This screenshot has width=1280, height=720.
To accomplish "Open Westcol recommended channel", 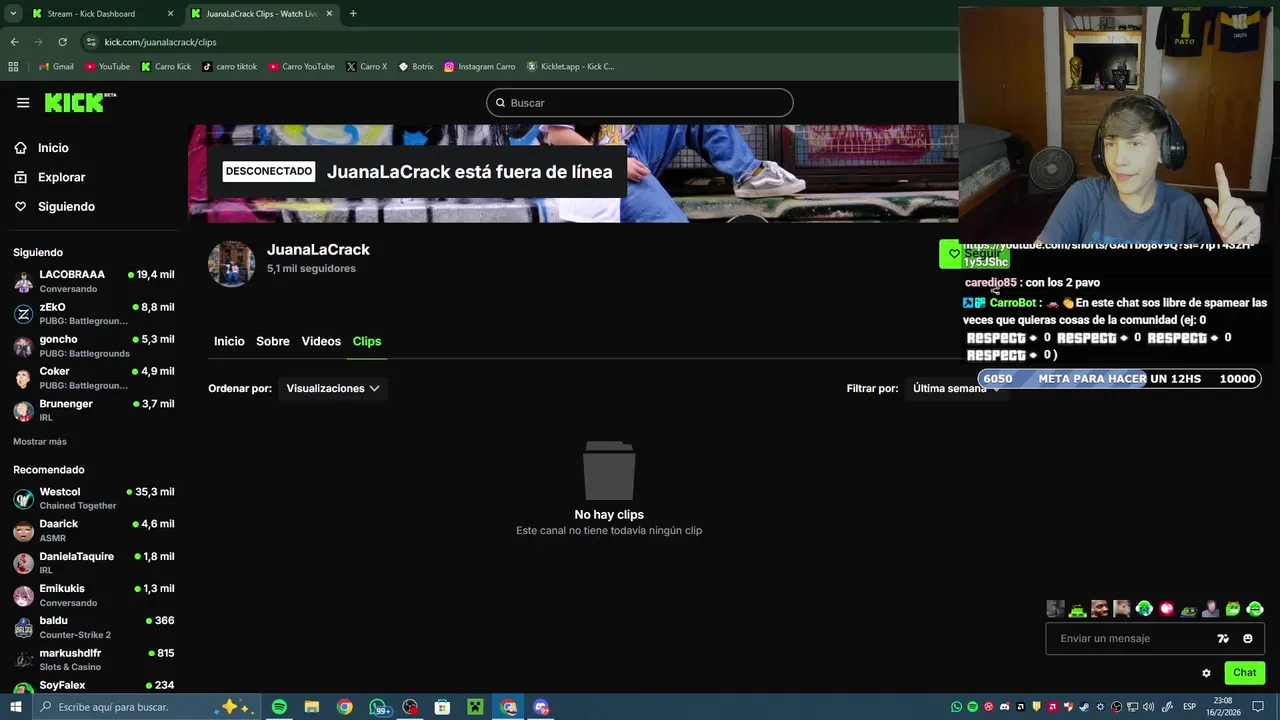I will pos(94,498).
